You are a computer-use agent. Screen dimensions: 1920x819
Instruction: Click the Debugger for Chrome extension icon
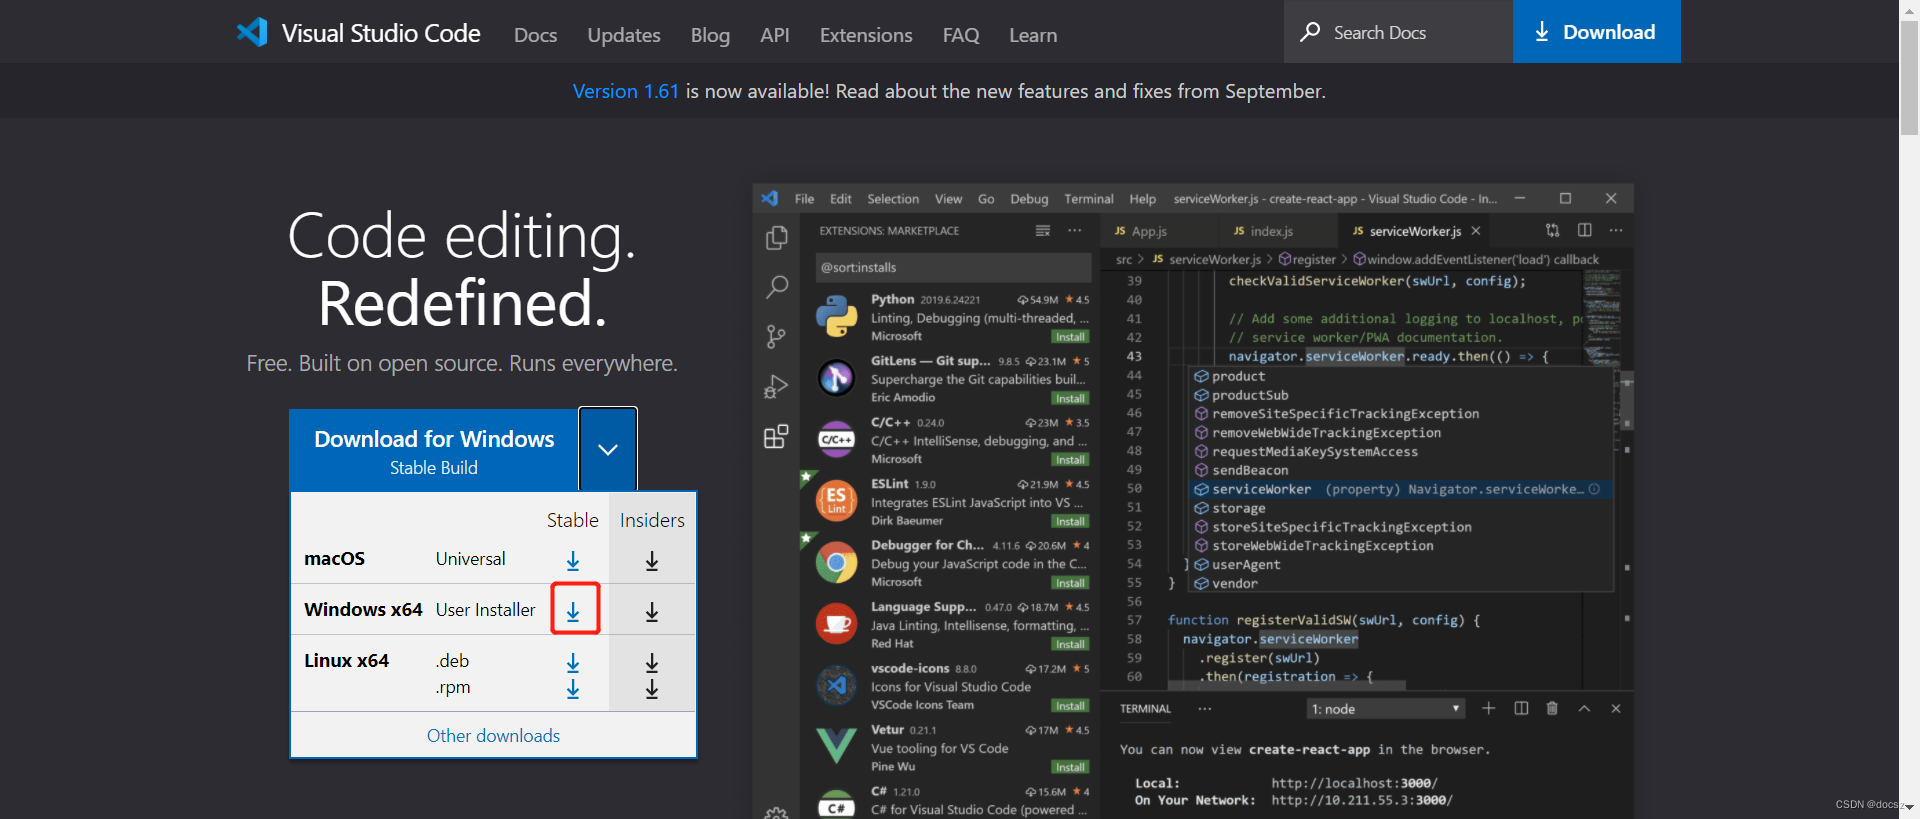click(836, 562)
